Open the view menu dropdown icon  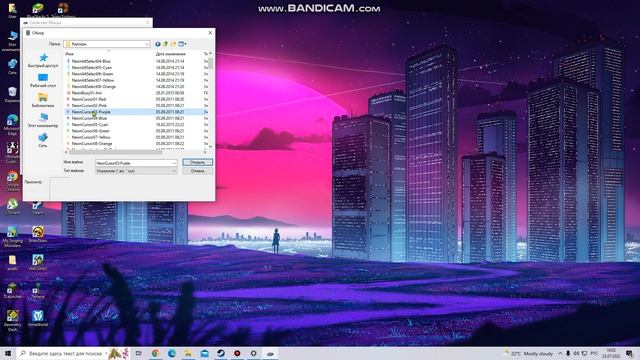click(182, 44)
